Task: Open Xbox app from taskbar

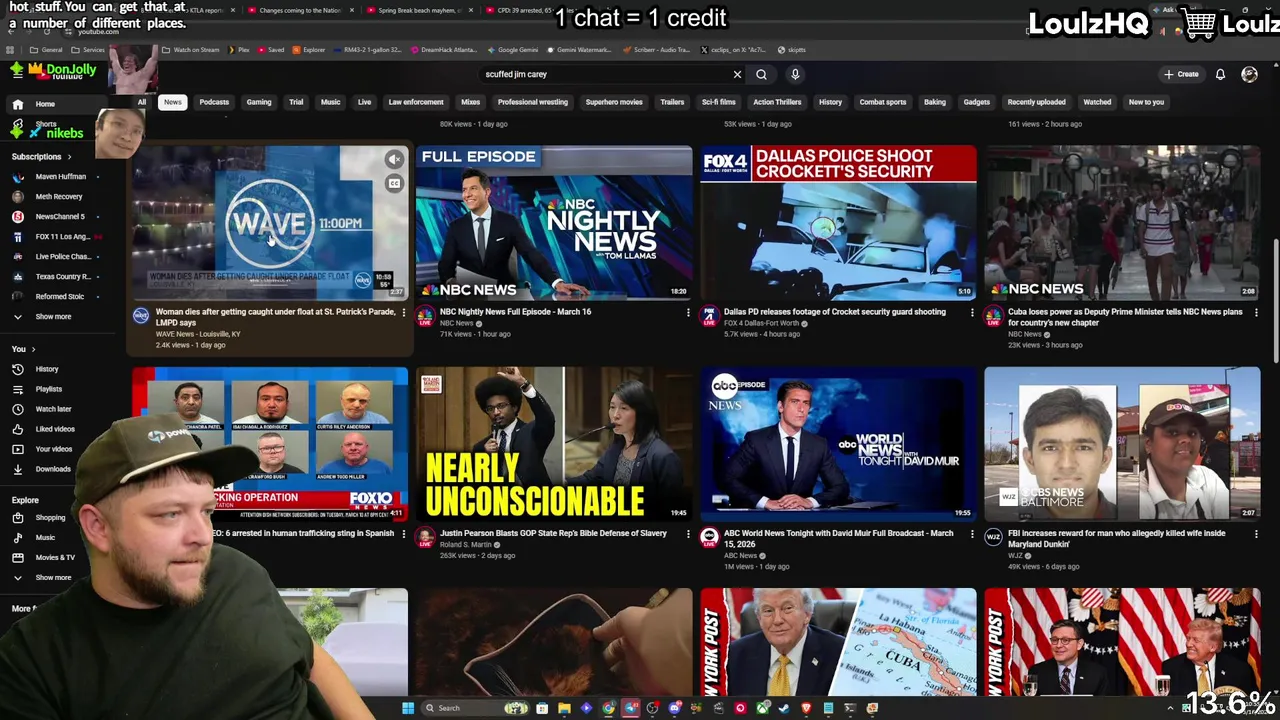Action: [762, 708]
